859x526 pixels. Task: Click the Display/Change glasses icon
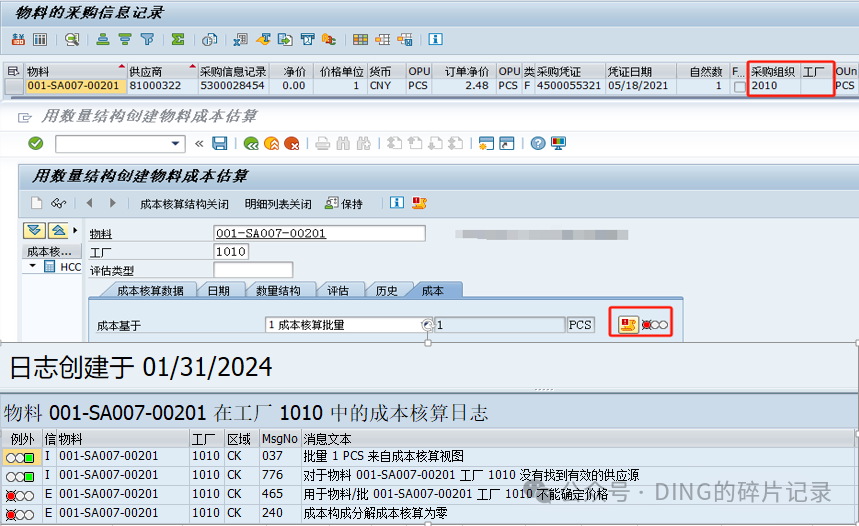click(59, 203)
